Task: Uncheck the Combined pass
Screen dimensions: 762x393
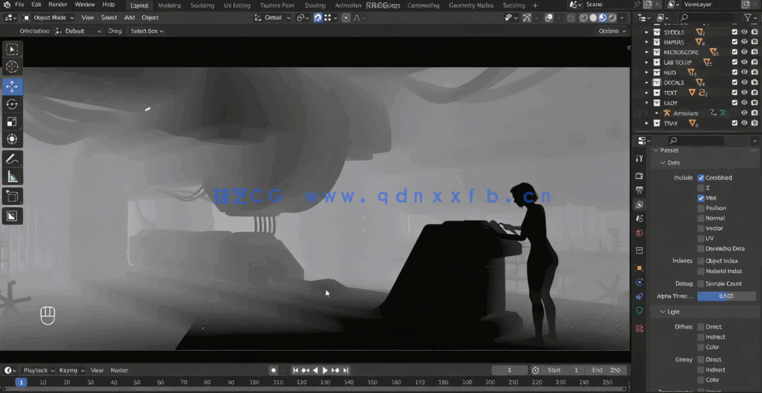Action: pos(701,178)
